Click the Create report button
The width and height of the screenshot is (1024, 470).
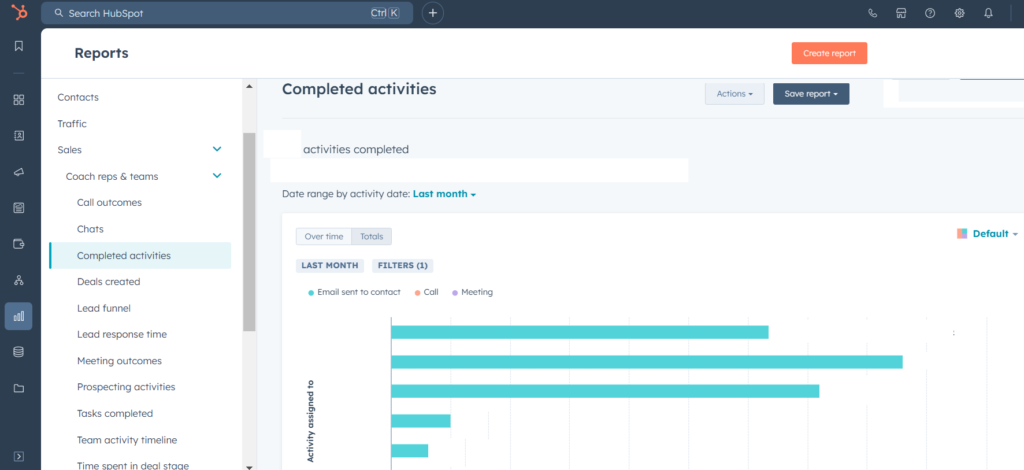(829, 53)
